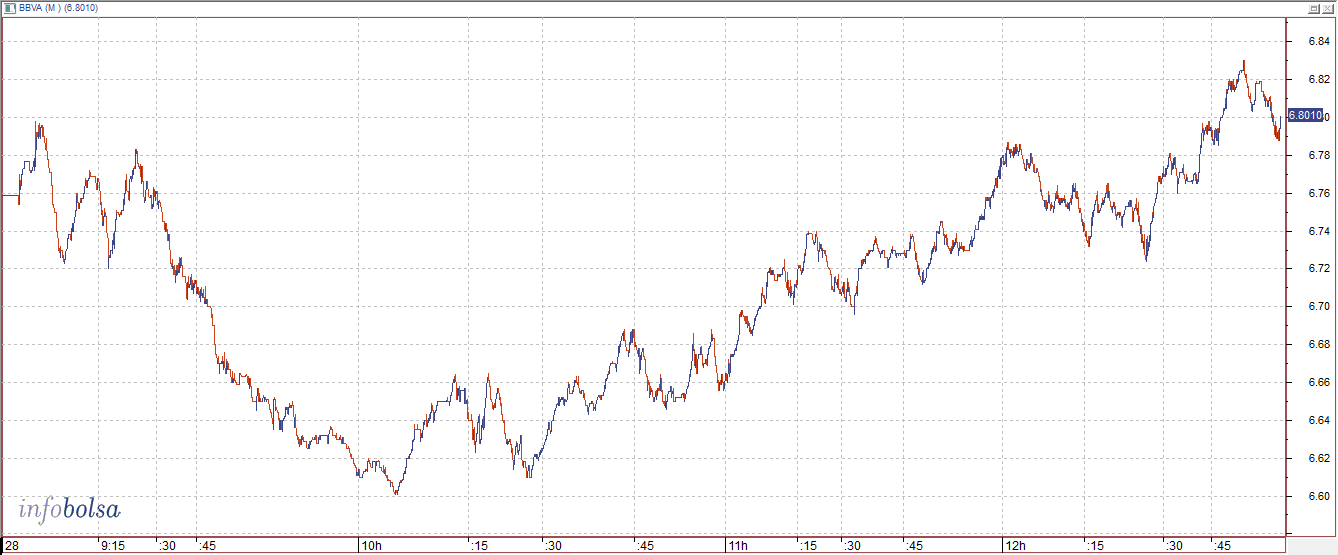Click the 6.64 price axis label
The height and width of the screenshot is (555, 1338).
click(x=1318, y=420)
